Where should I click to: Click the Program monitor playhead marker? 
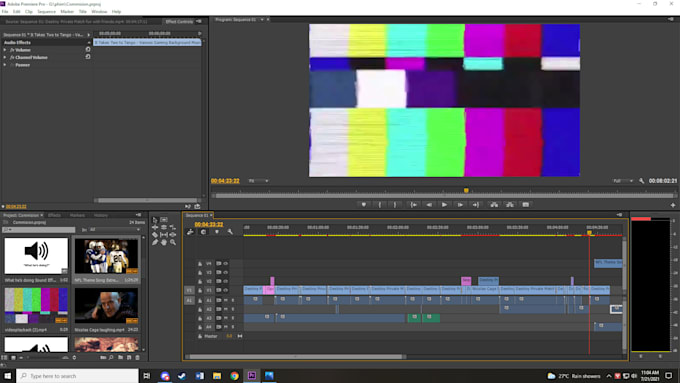click(x=466, y=190)
